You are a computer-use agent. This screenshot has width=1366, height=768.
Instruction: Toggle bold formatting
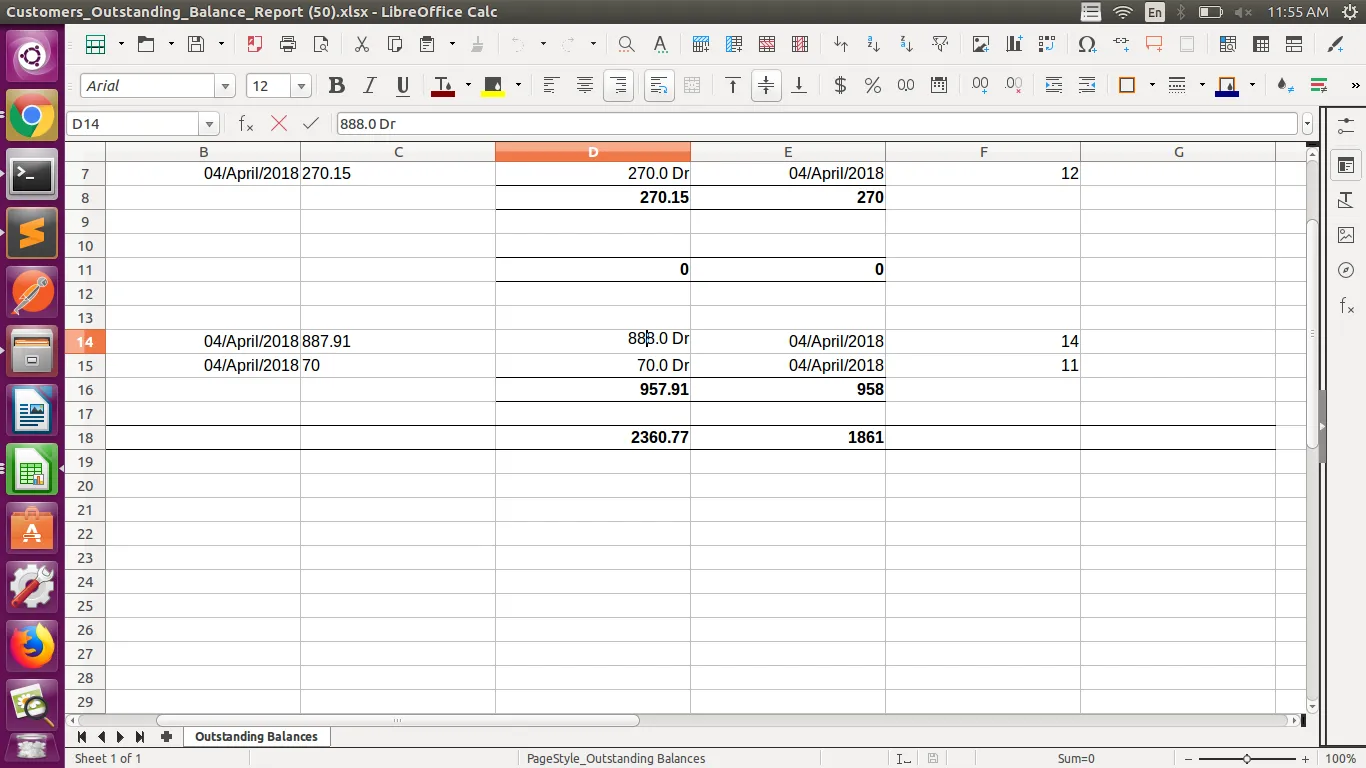337,86
